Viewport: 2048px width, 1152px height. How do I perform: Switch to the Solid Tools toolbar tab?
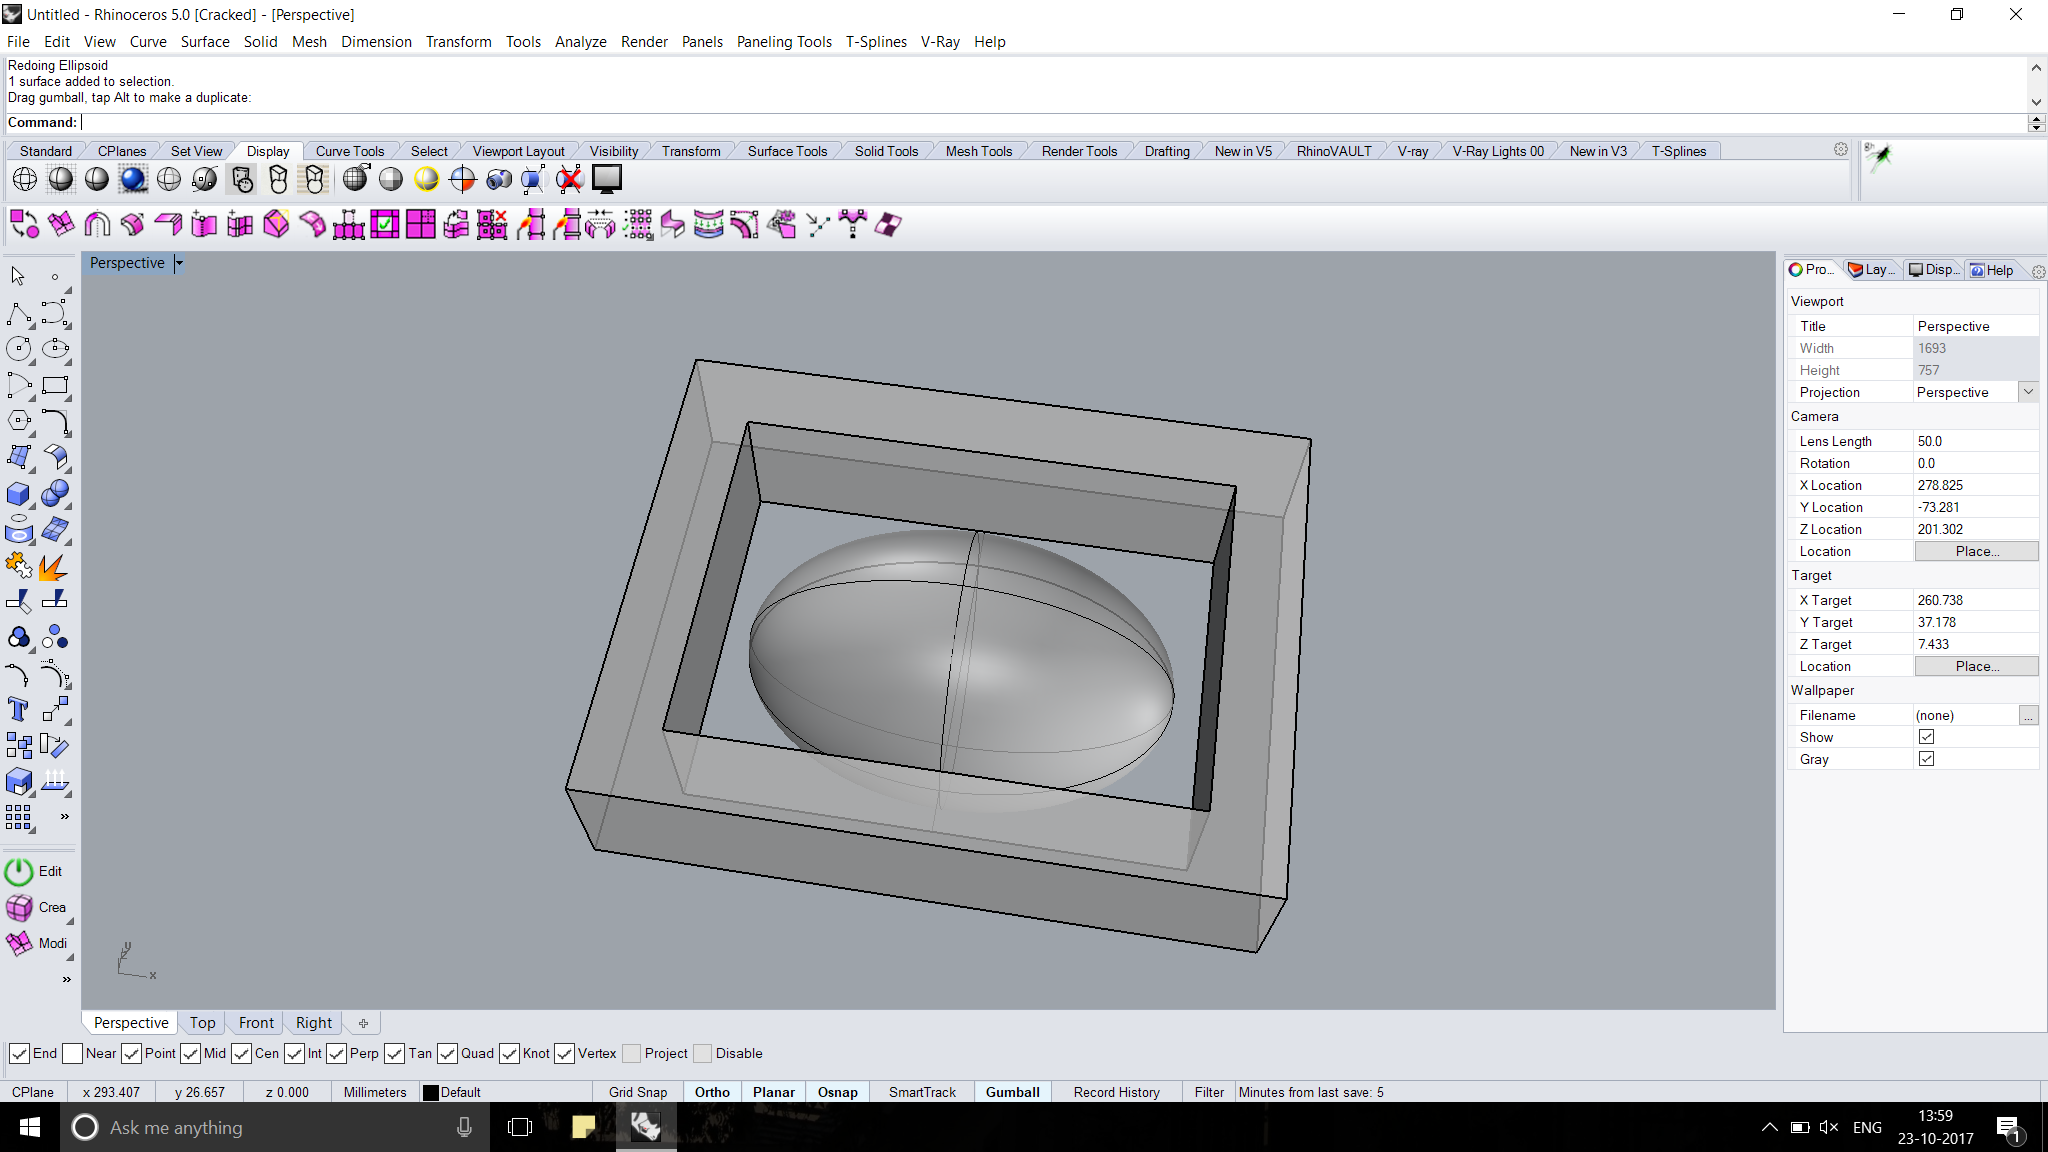(x=886, y=151)
